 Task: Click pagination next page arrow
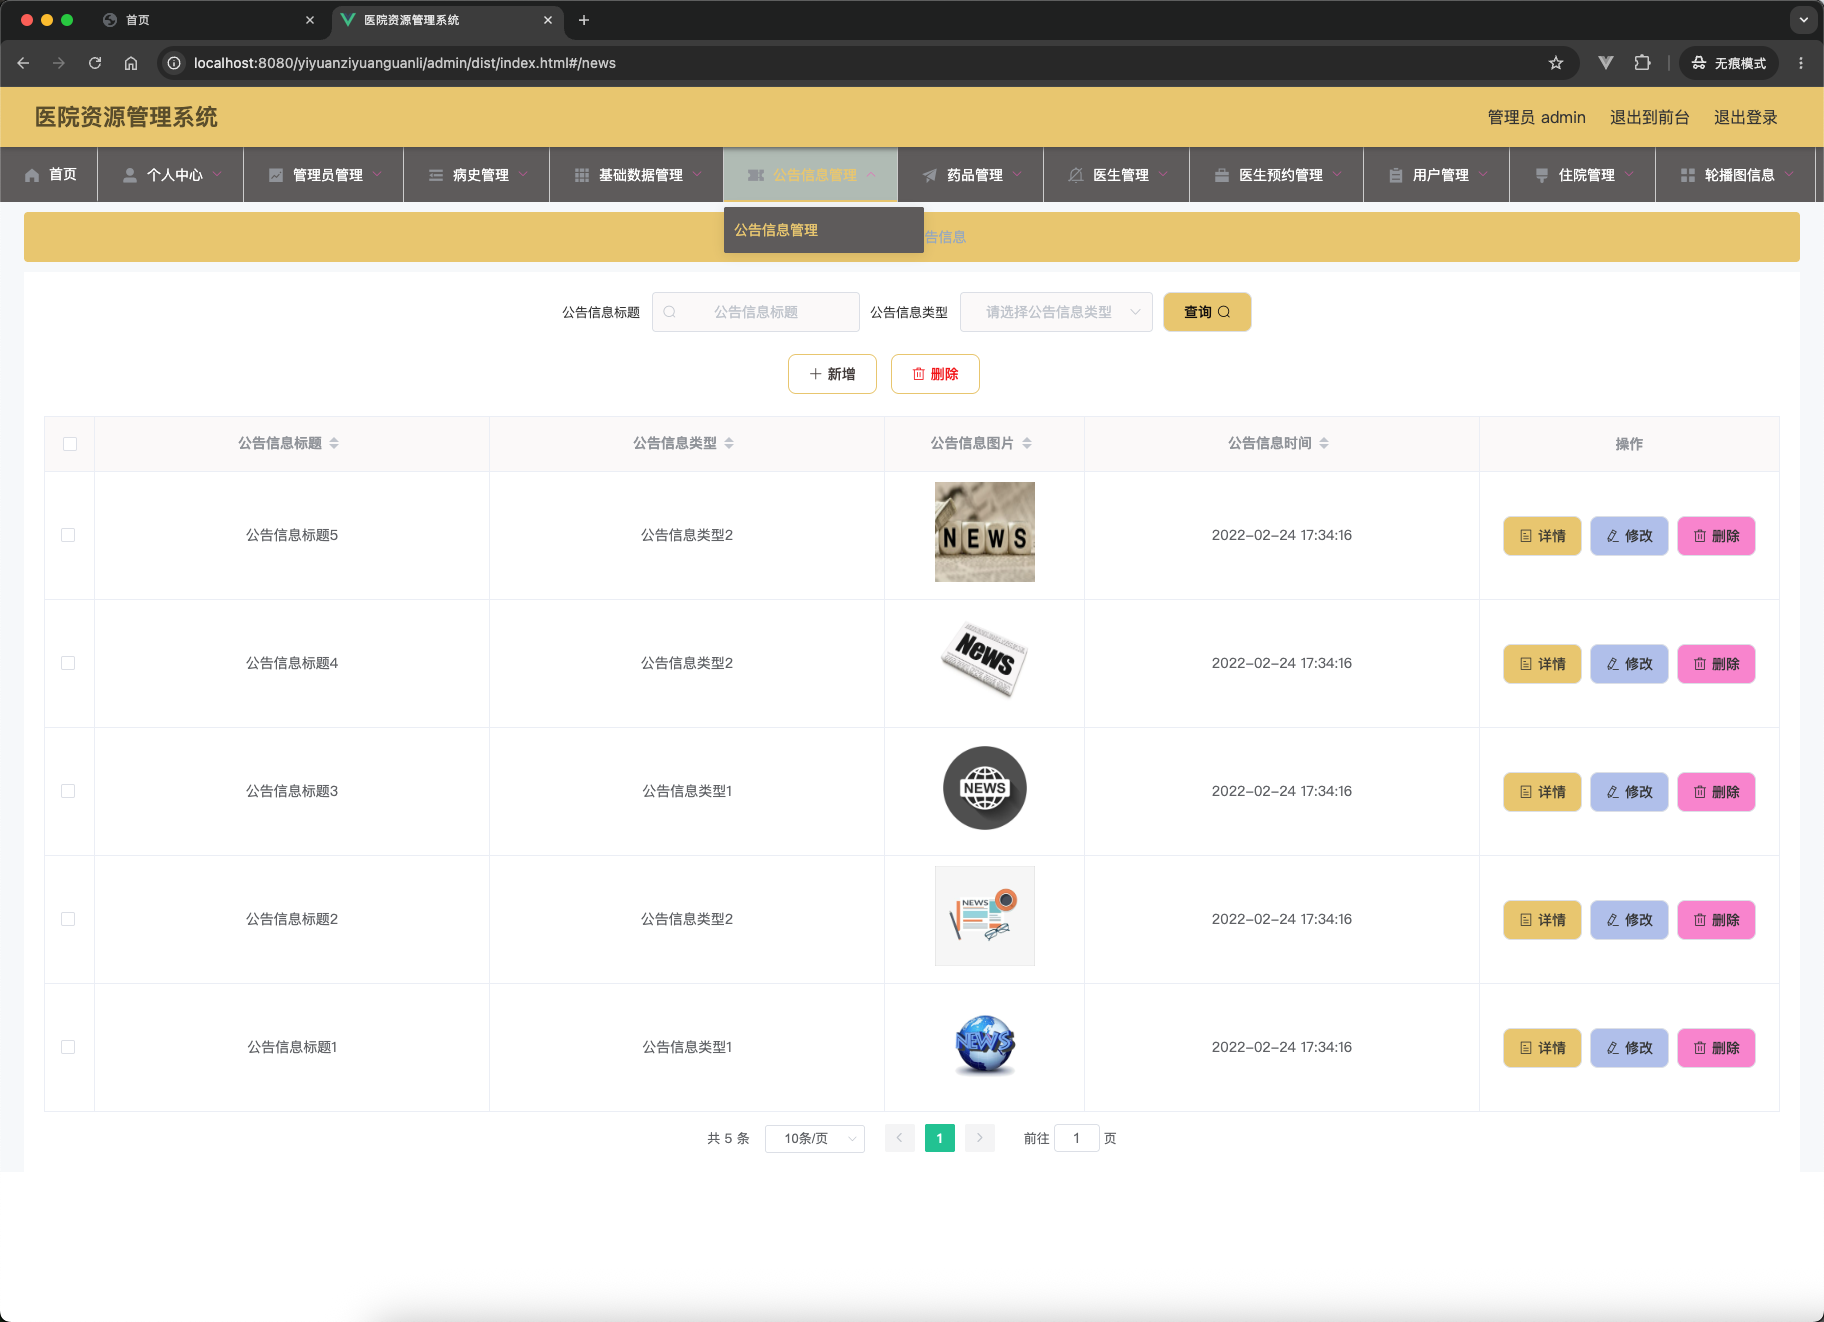[x=980, y=1138]
